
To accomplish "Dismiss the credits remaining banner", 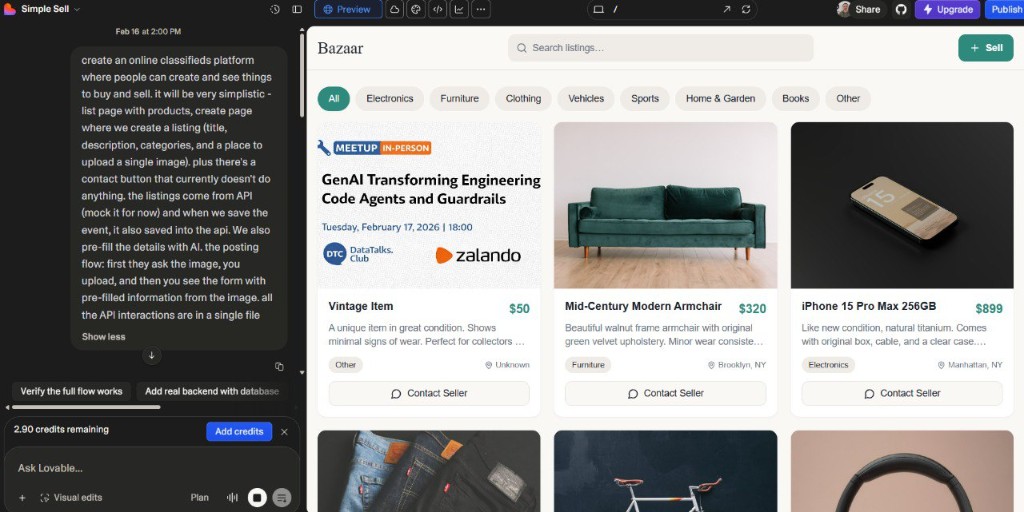I will (284, 432).
